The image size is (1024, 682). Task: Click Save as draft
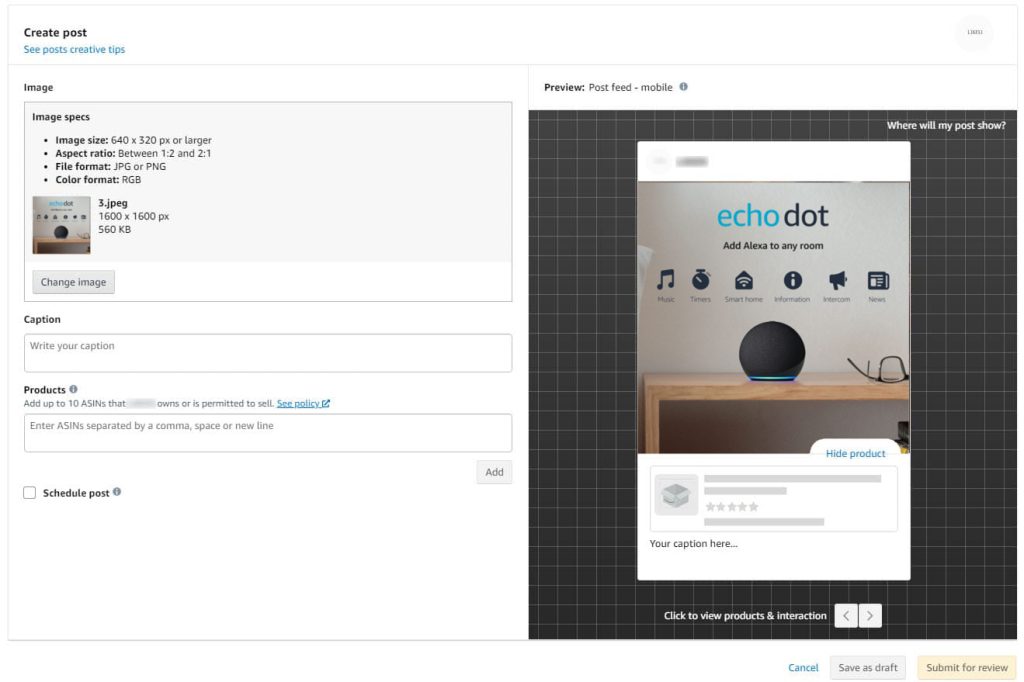coord(868,668)
